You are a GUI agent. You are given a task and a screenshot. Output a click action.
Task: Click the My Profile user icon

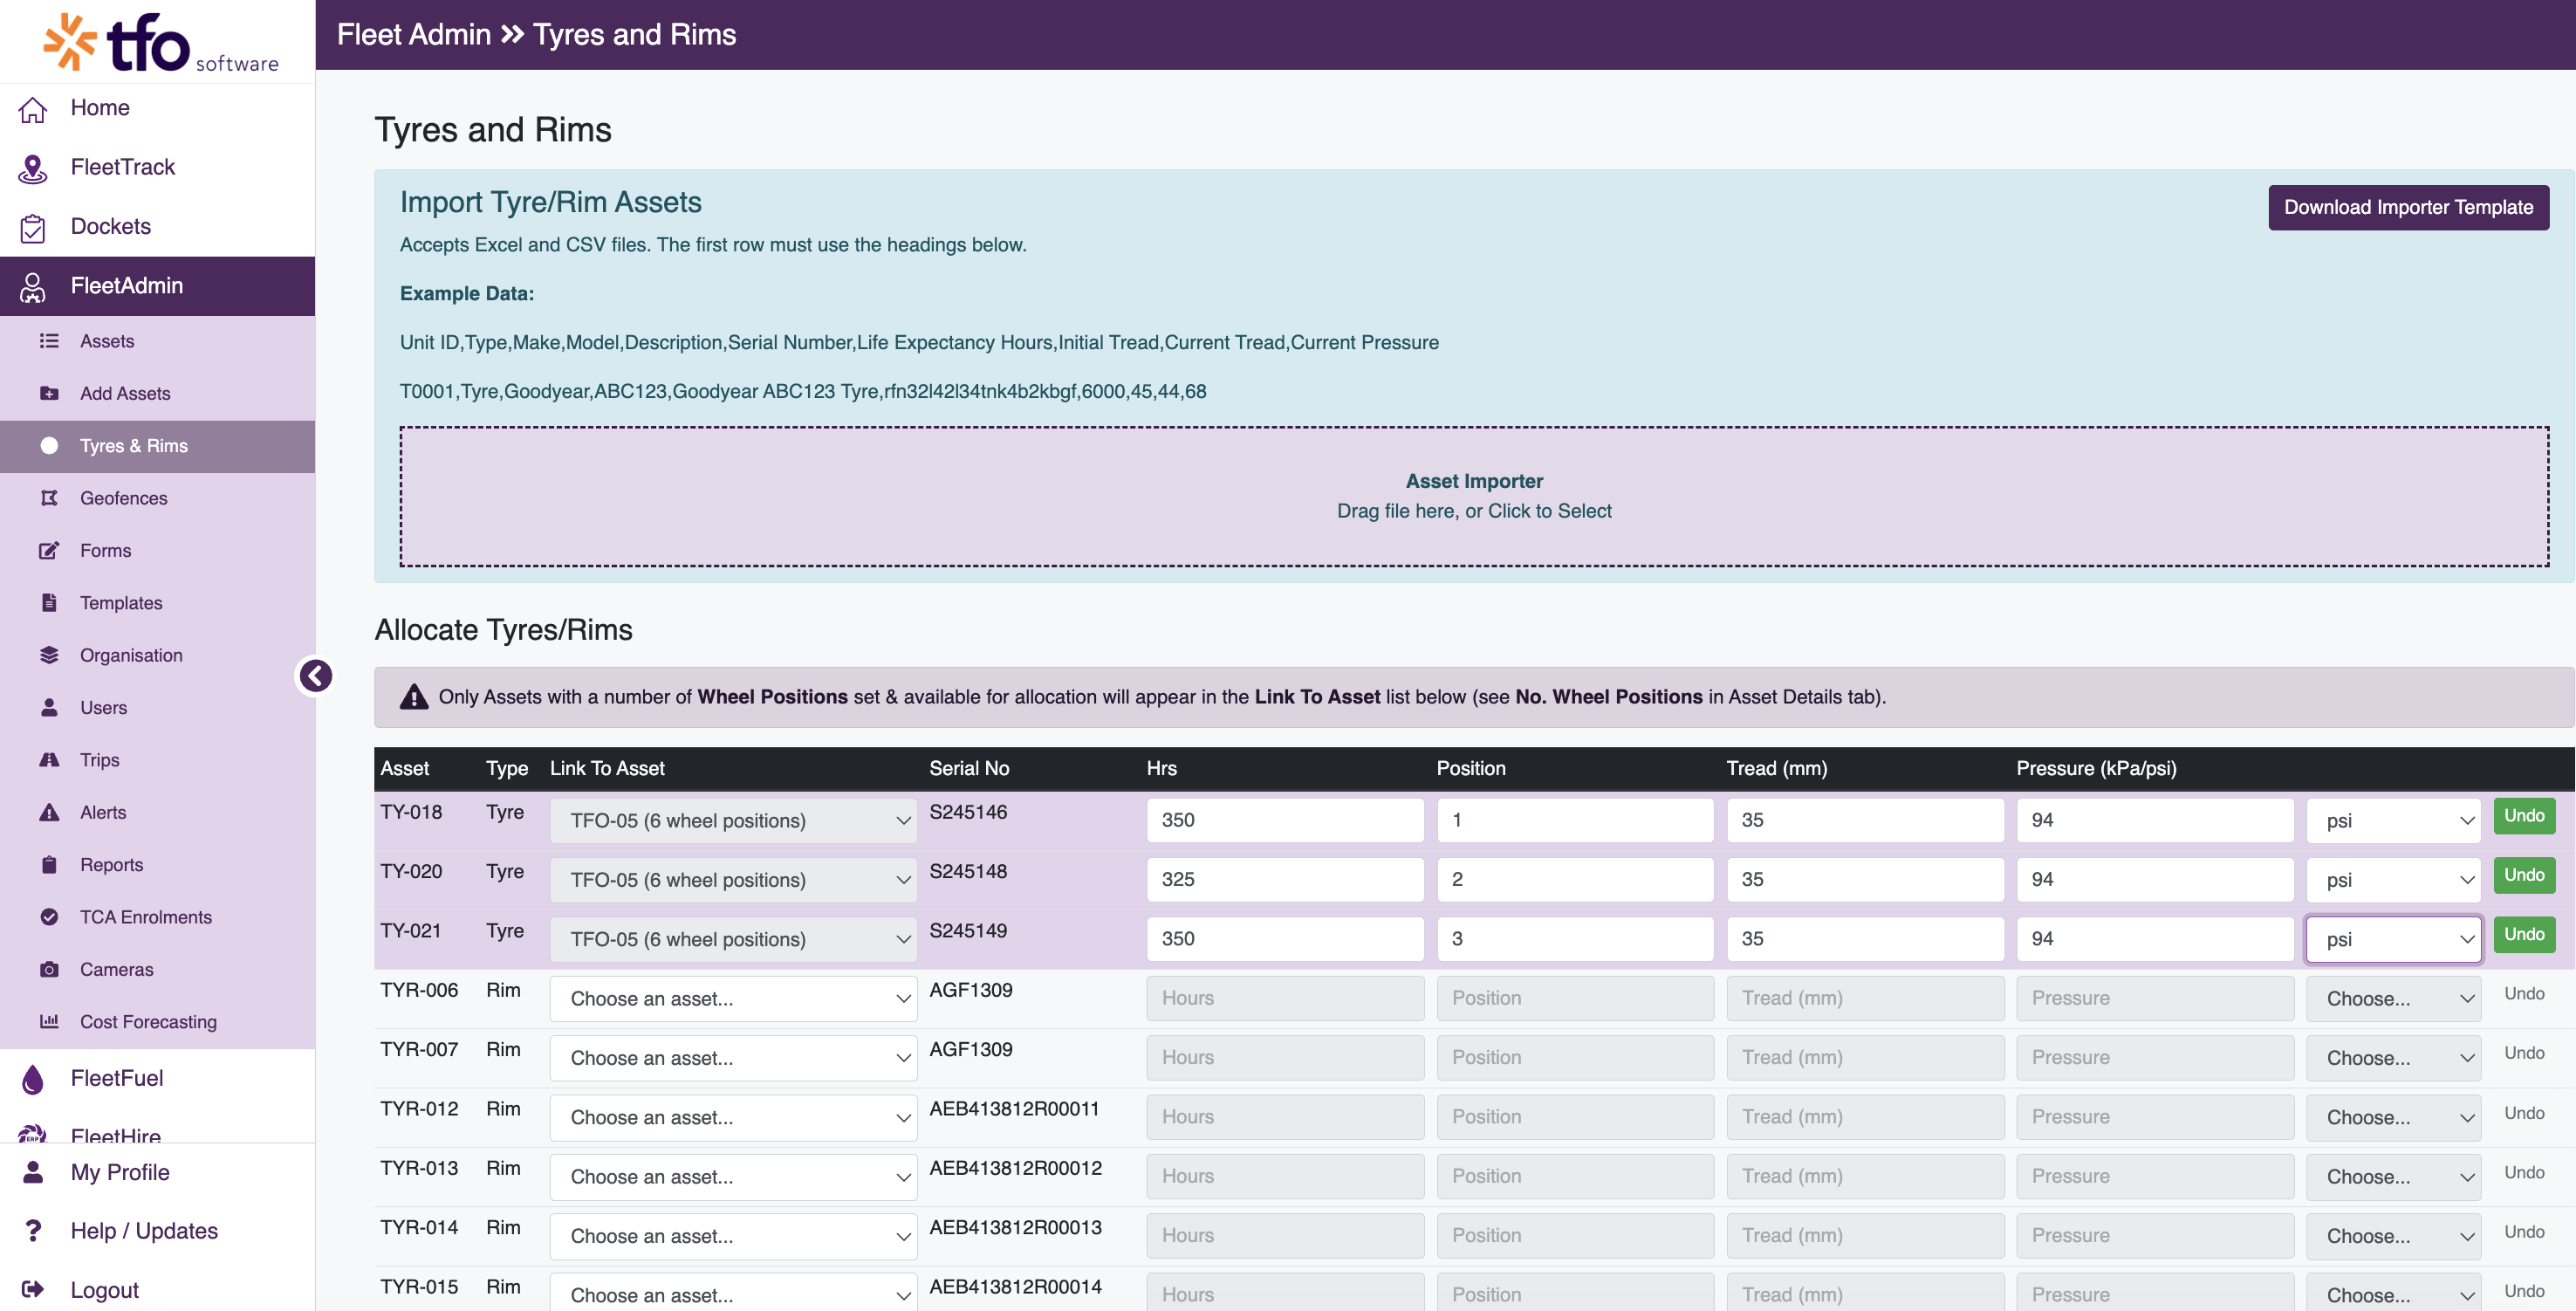tap(33, 1172)
